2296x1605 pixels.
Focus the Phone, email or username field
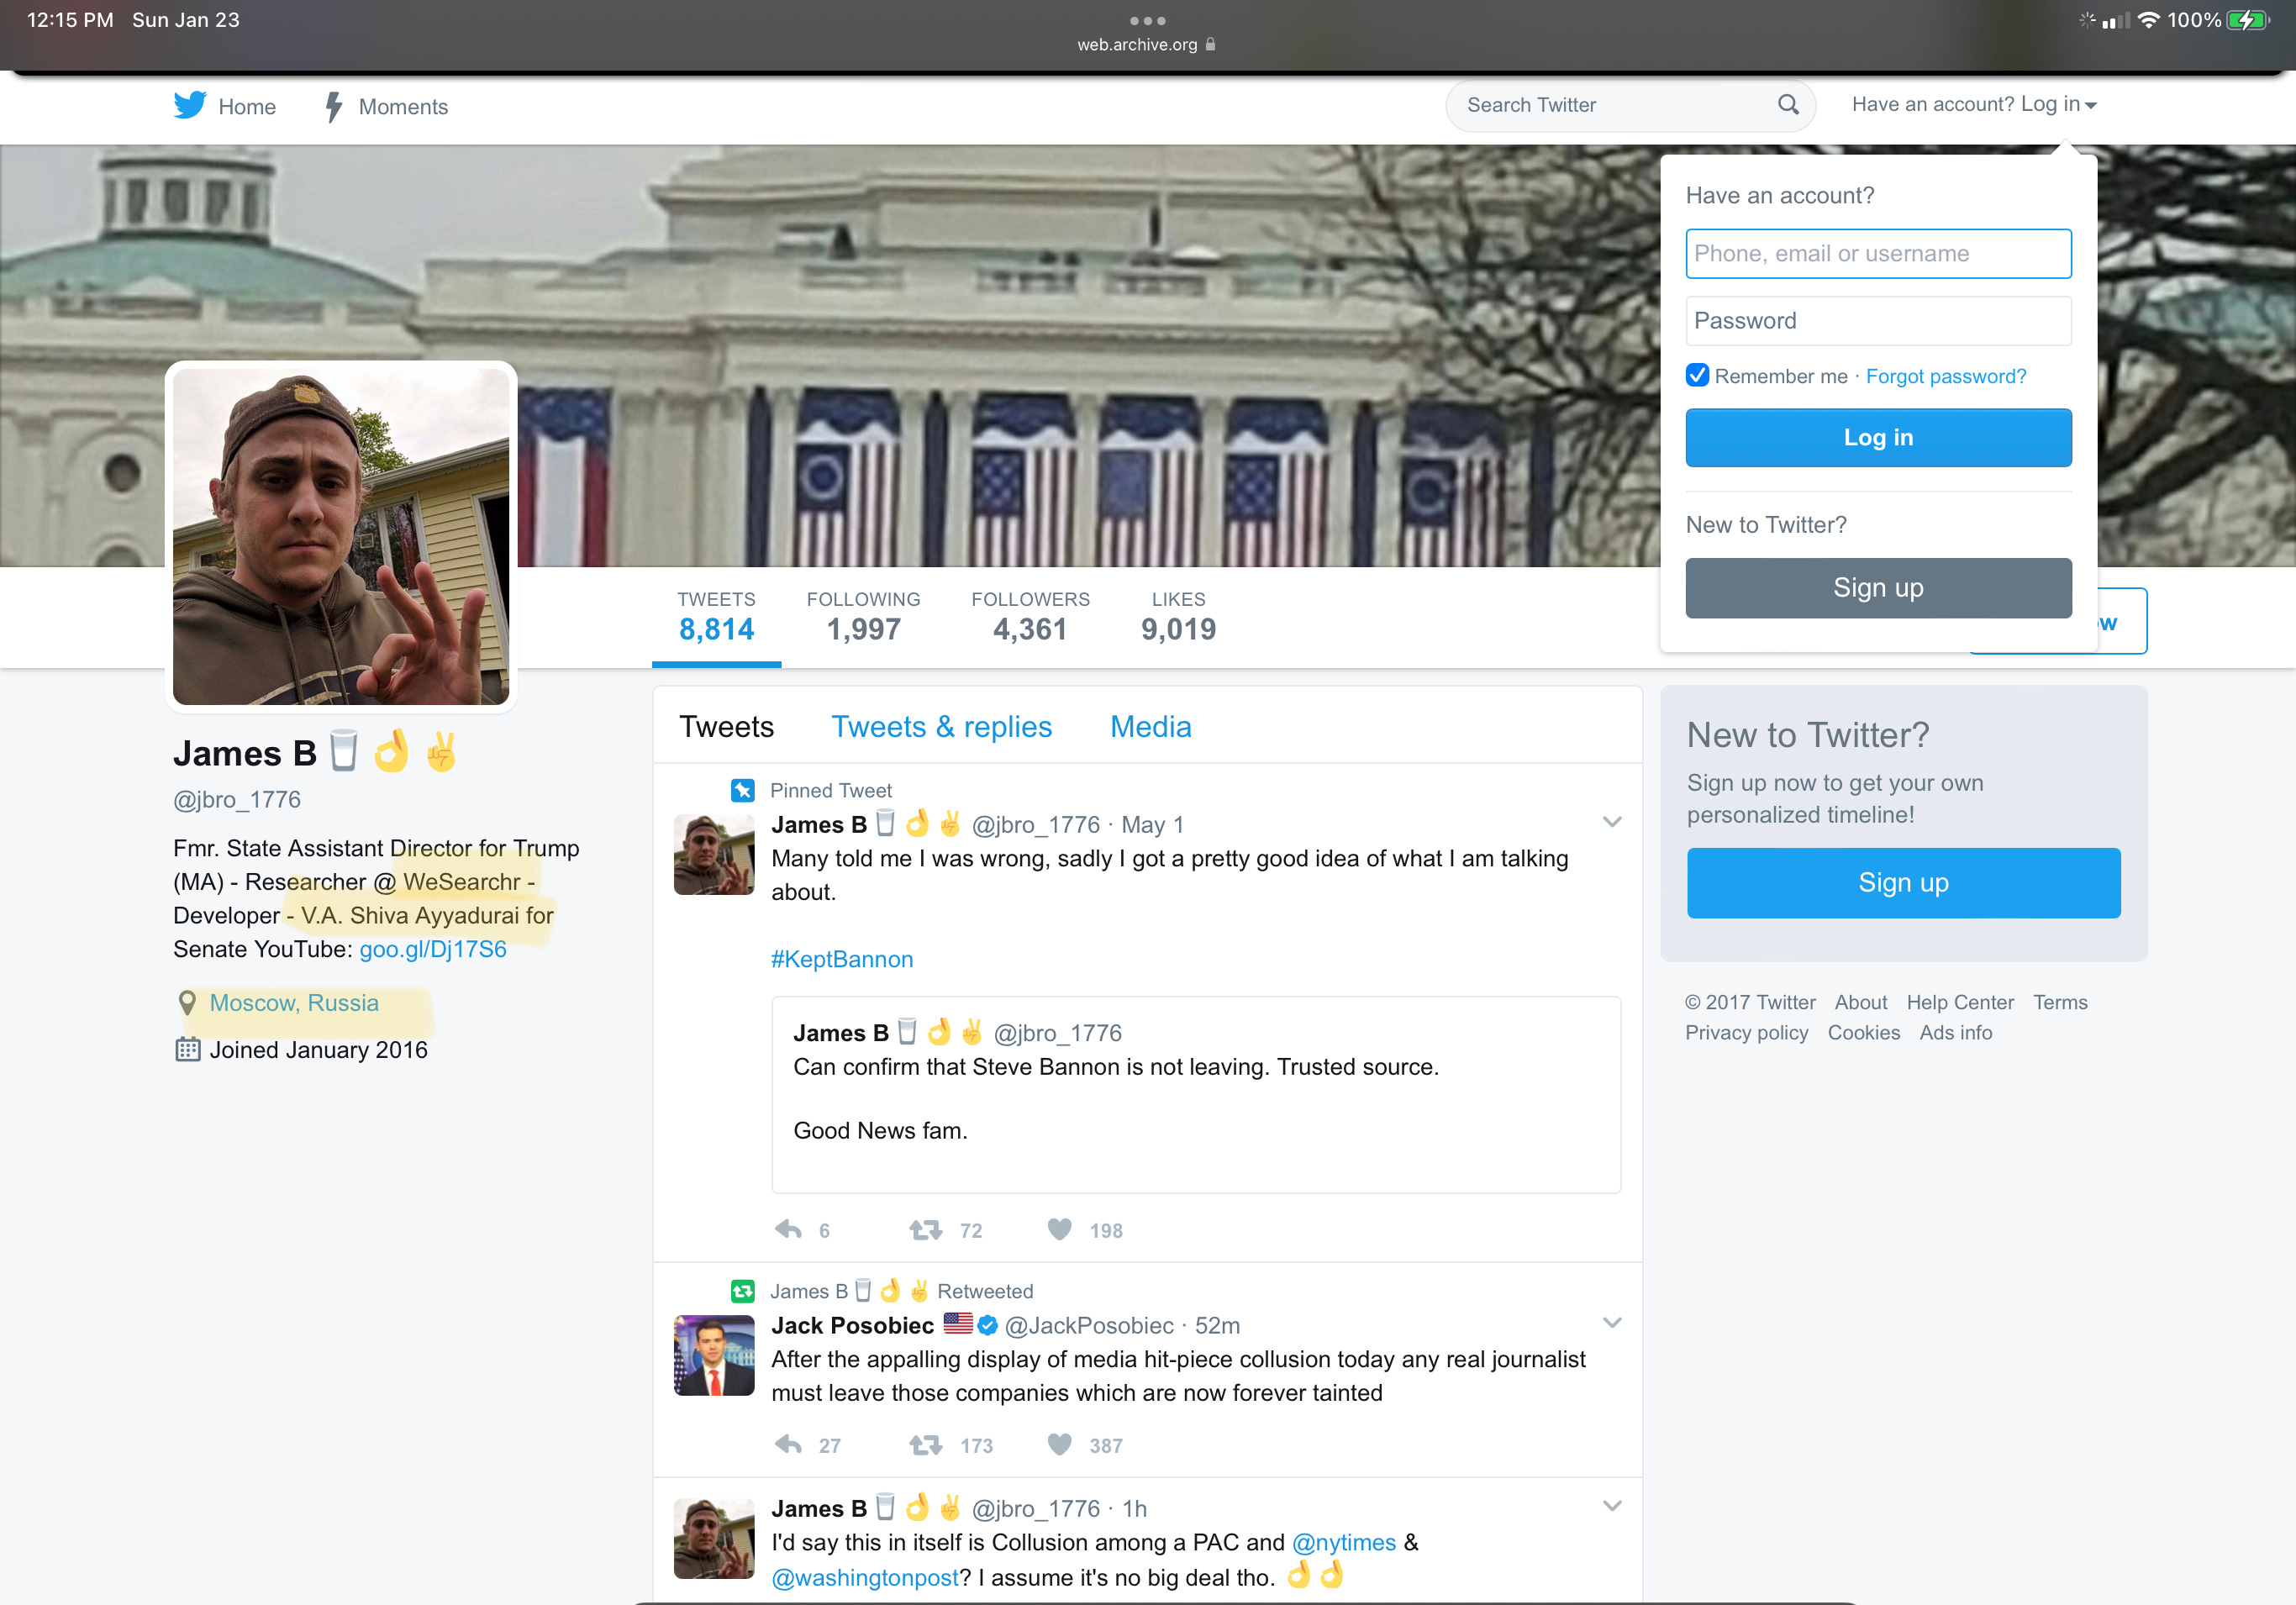point(1878,254)
